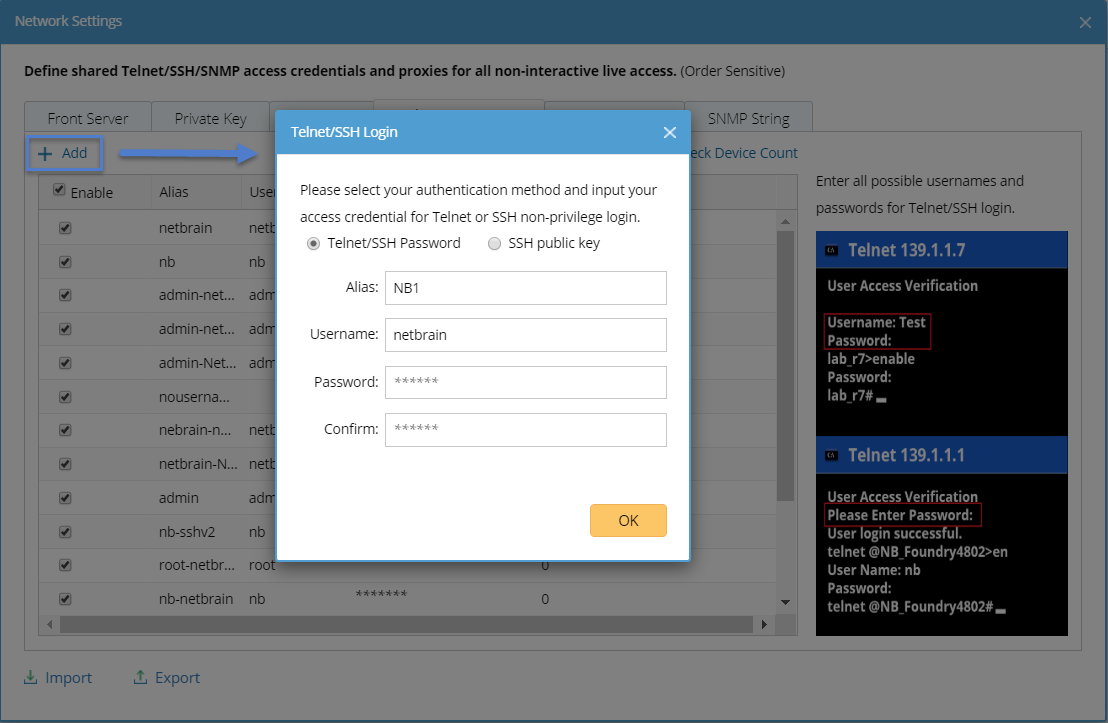The image size is (1108, 723).
Task: Close the Network Settings window
Action: click(x=1086, y=21)
